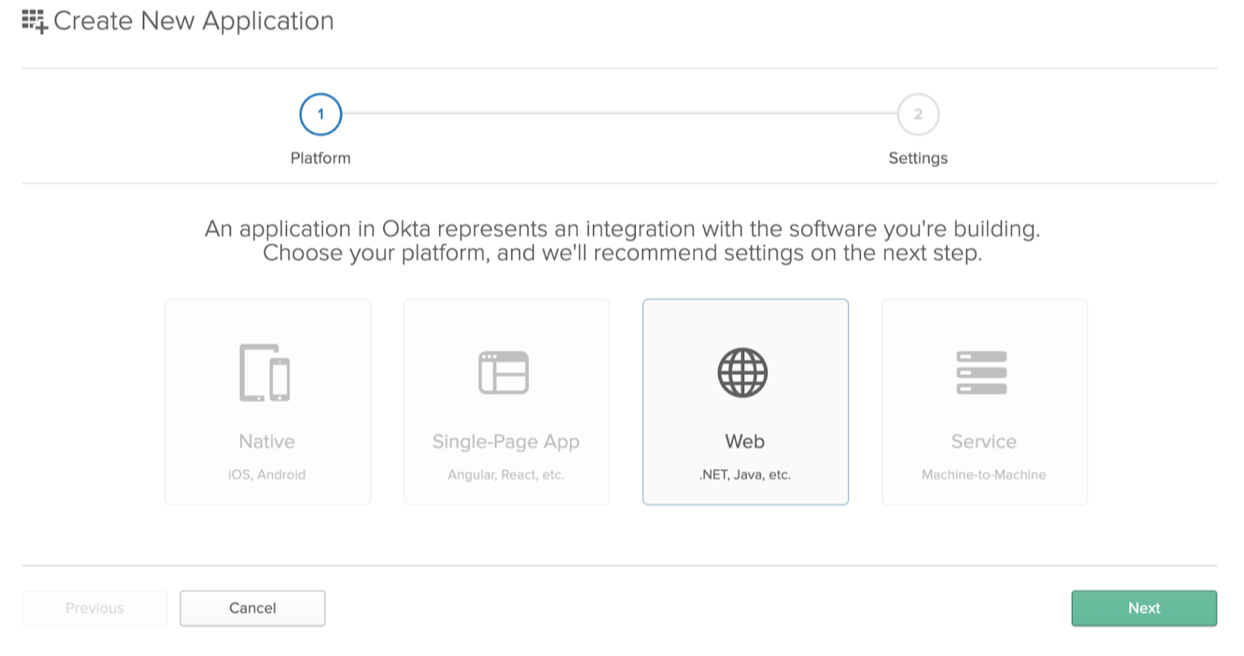Choose the Native platform title
The height and width of the screenshot is (656, 1244).
coord(267,441)
